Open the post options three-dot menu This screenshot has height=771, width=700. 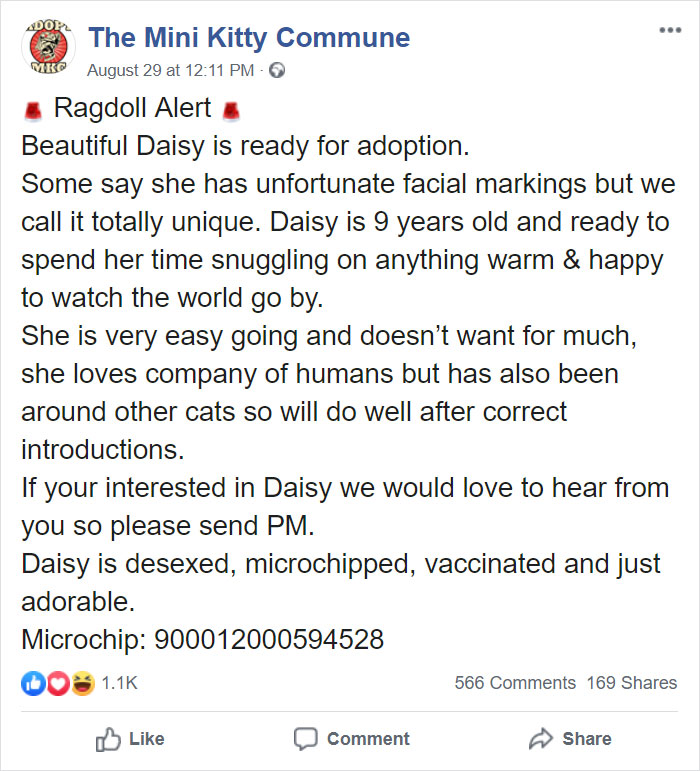click(x=668, y=31)
